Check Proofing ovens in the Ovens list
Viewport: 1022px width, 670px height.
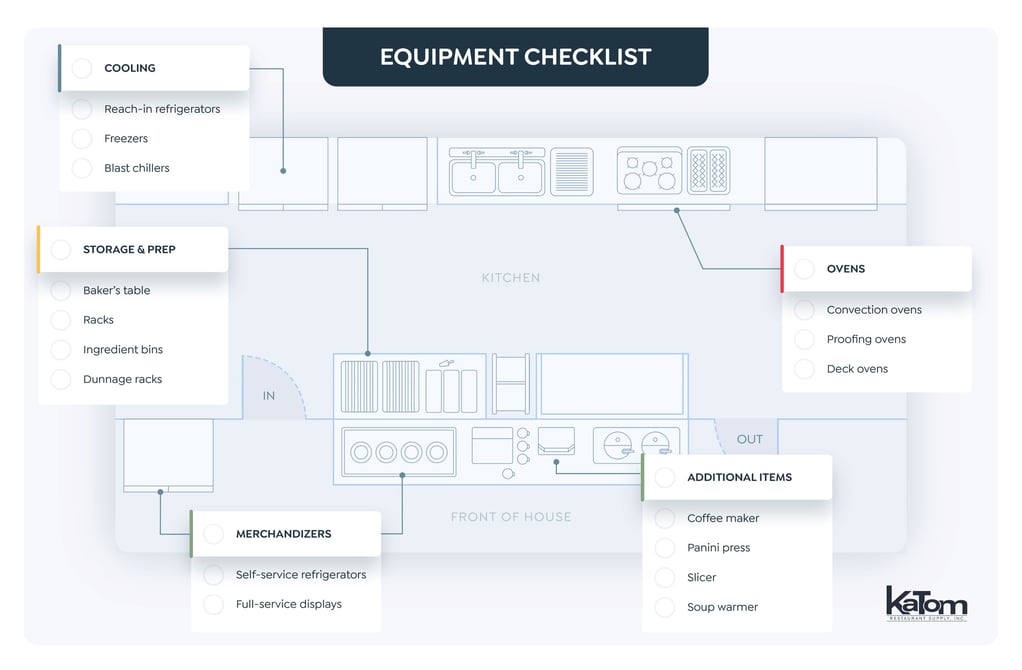(804, 339)
